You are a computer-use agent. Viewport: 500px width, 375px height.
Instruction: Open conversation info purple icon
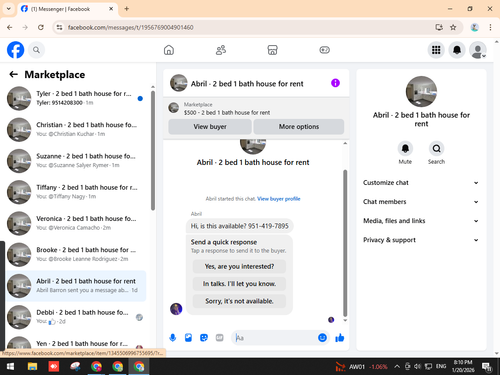click(335, 83)
